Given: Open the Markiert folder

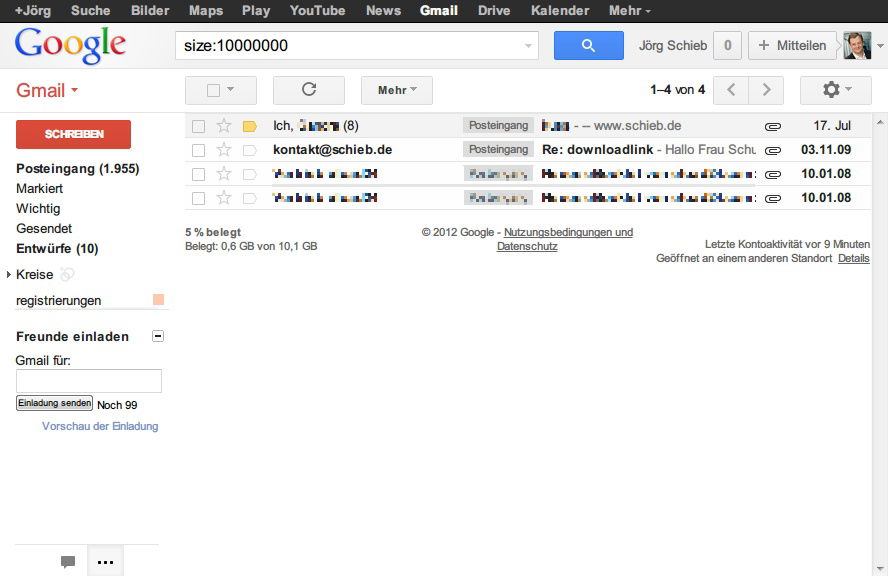Looking at the screenshot, I should point(40,189).
